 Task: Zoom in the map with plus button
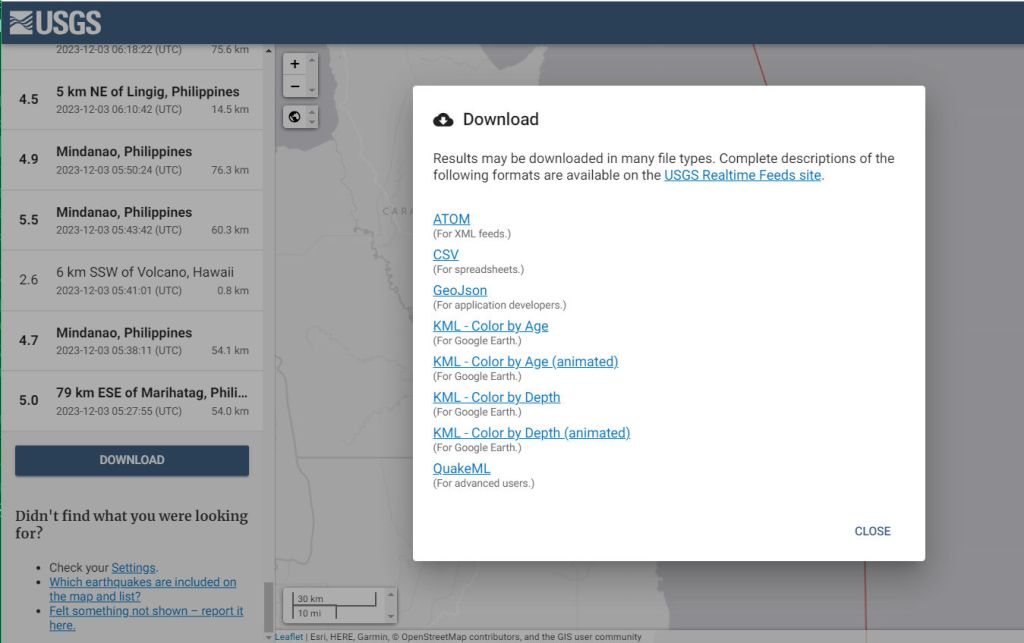tap(294, 64)
